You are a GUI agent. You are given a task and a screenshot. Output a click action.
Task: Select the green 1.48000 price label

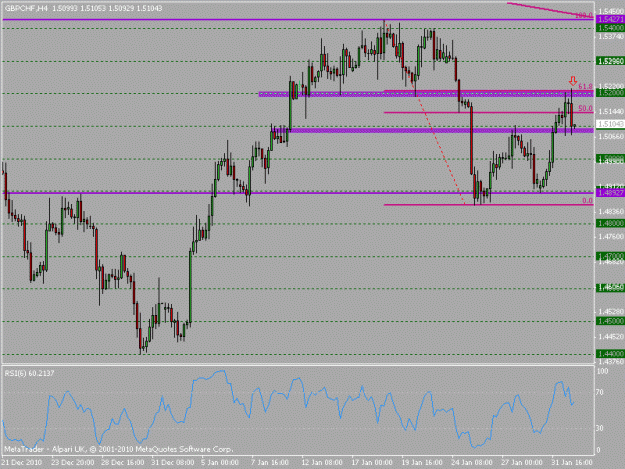(611, 223)
